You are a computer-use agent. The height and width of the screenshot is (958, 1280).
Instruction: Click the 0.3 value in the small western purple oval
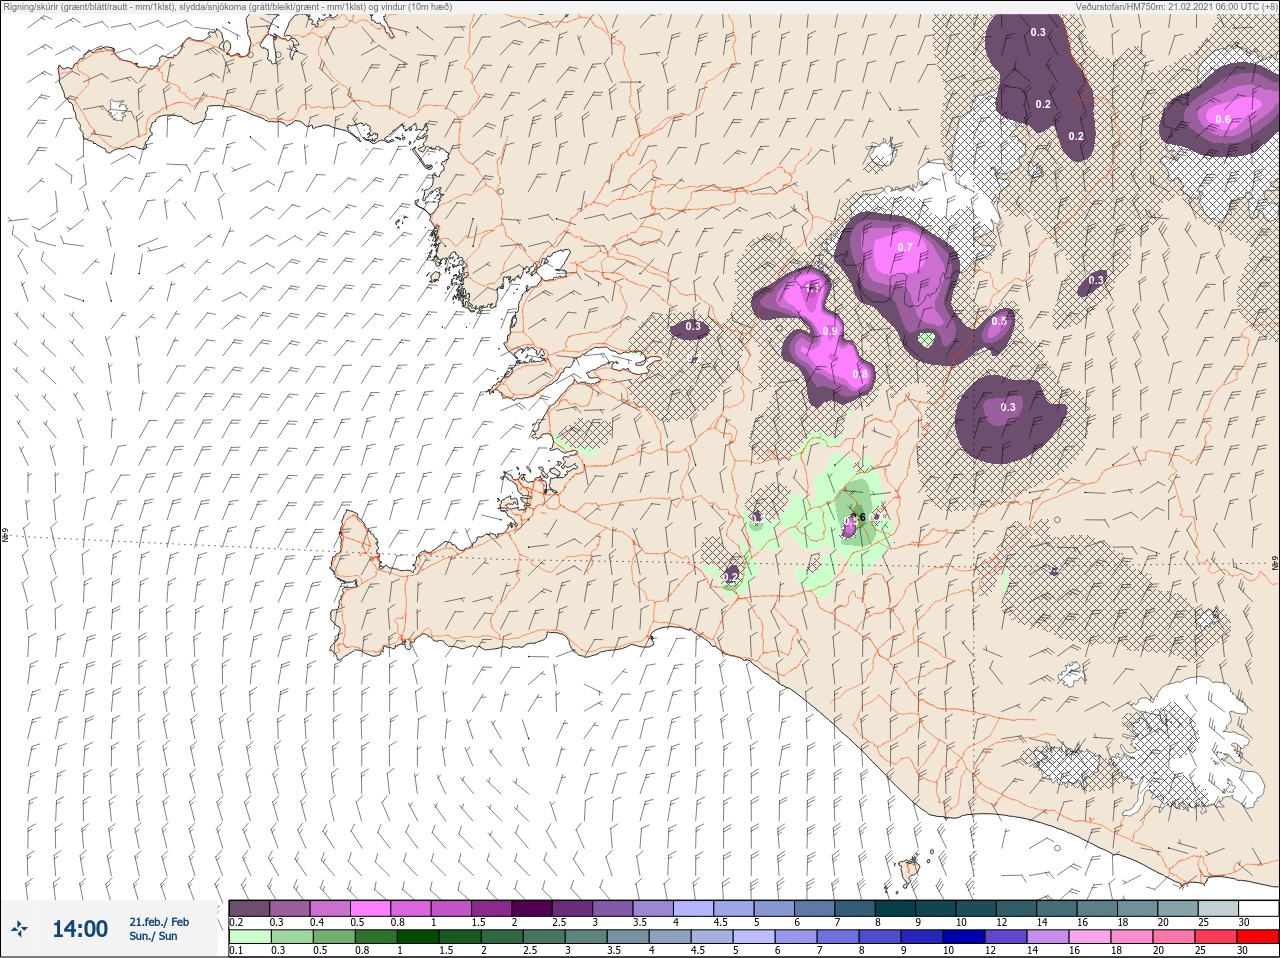coord(693,327)
